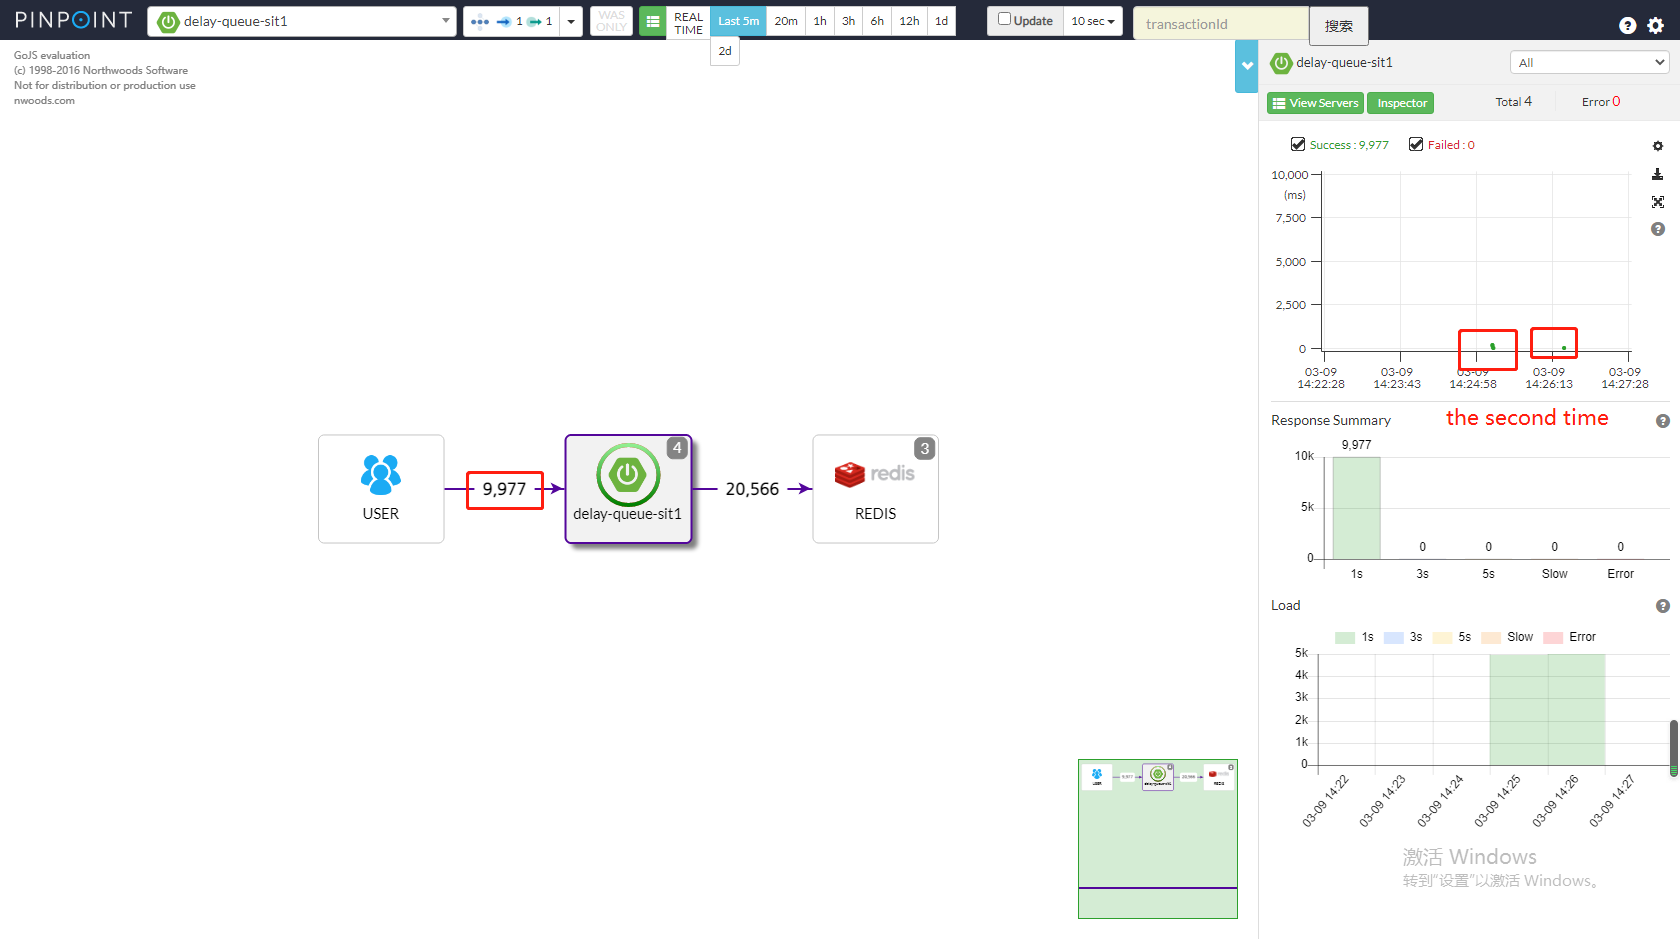The height and width of the screenshot is (939, 1680).
Task: Click the instance count badge 4 on app node
Action: point(677,448)
